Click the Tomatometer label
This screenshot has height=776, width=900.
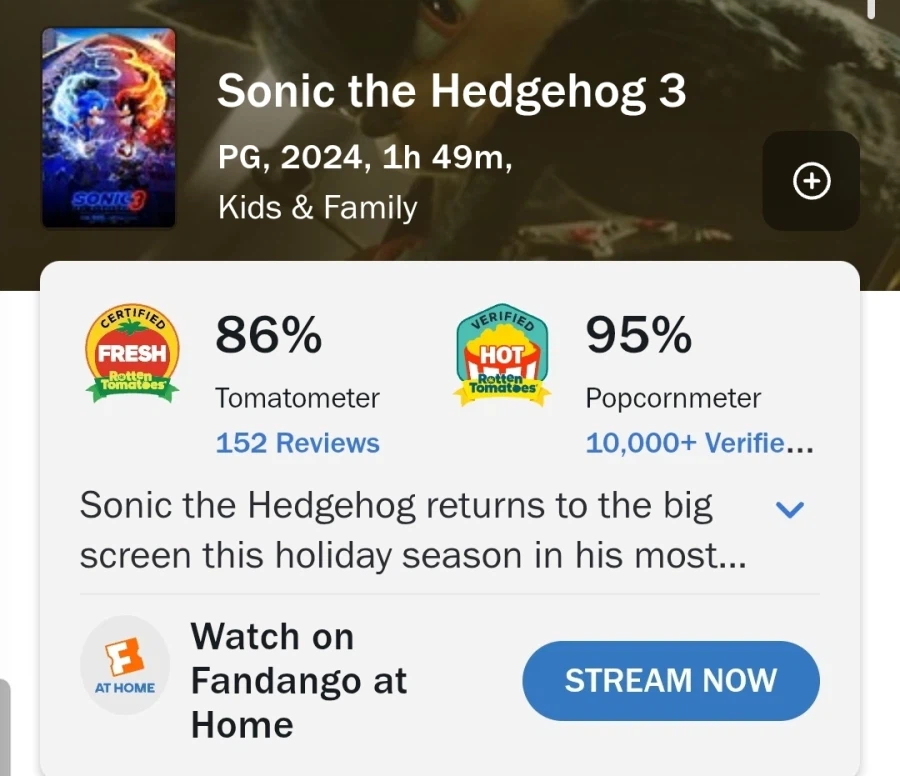(297, 398)
